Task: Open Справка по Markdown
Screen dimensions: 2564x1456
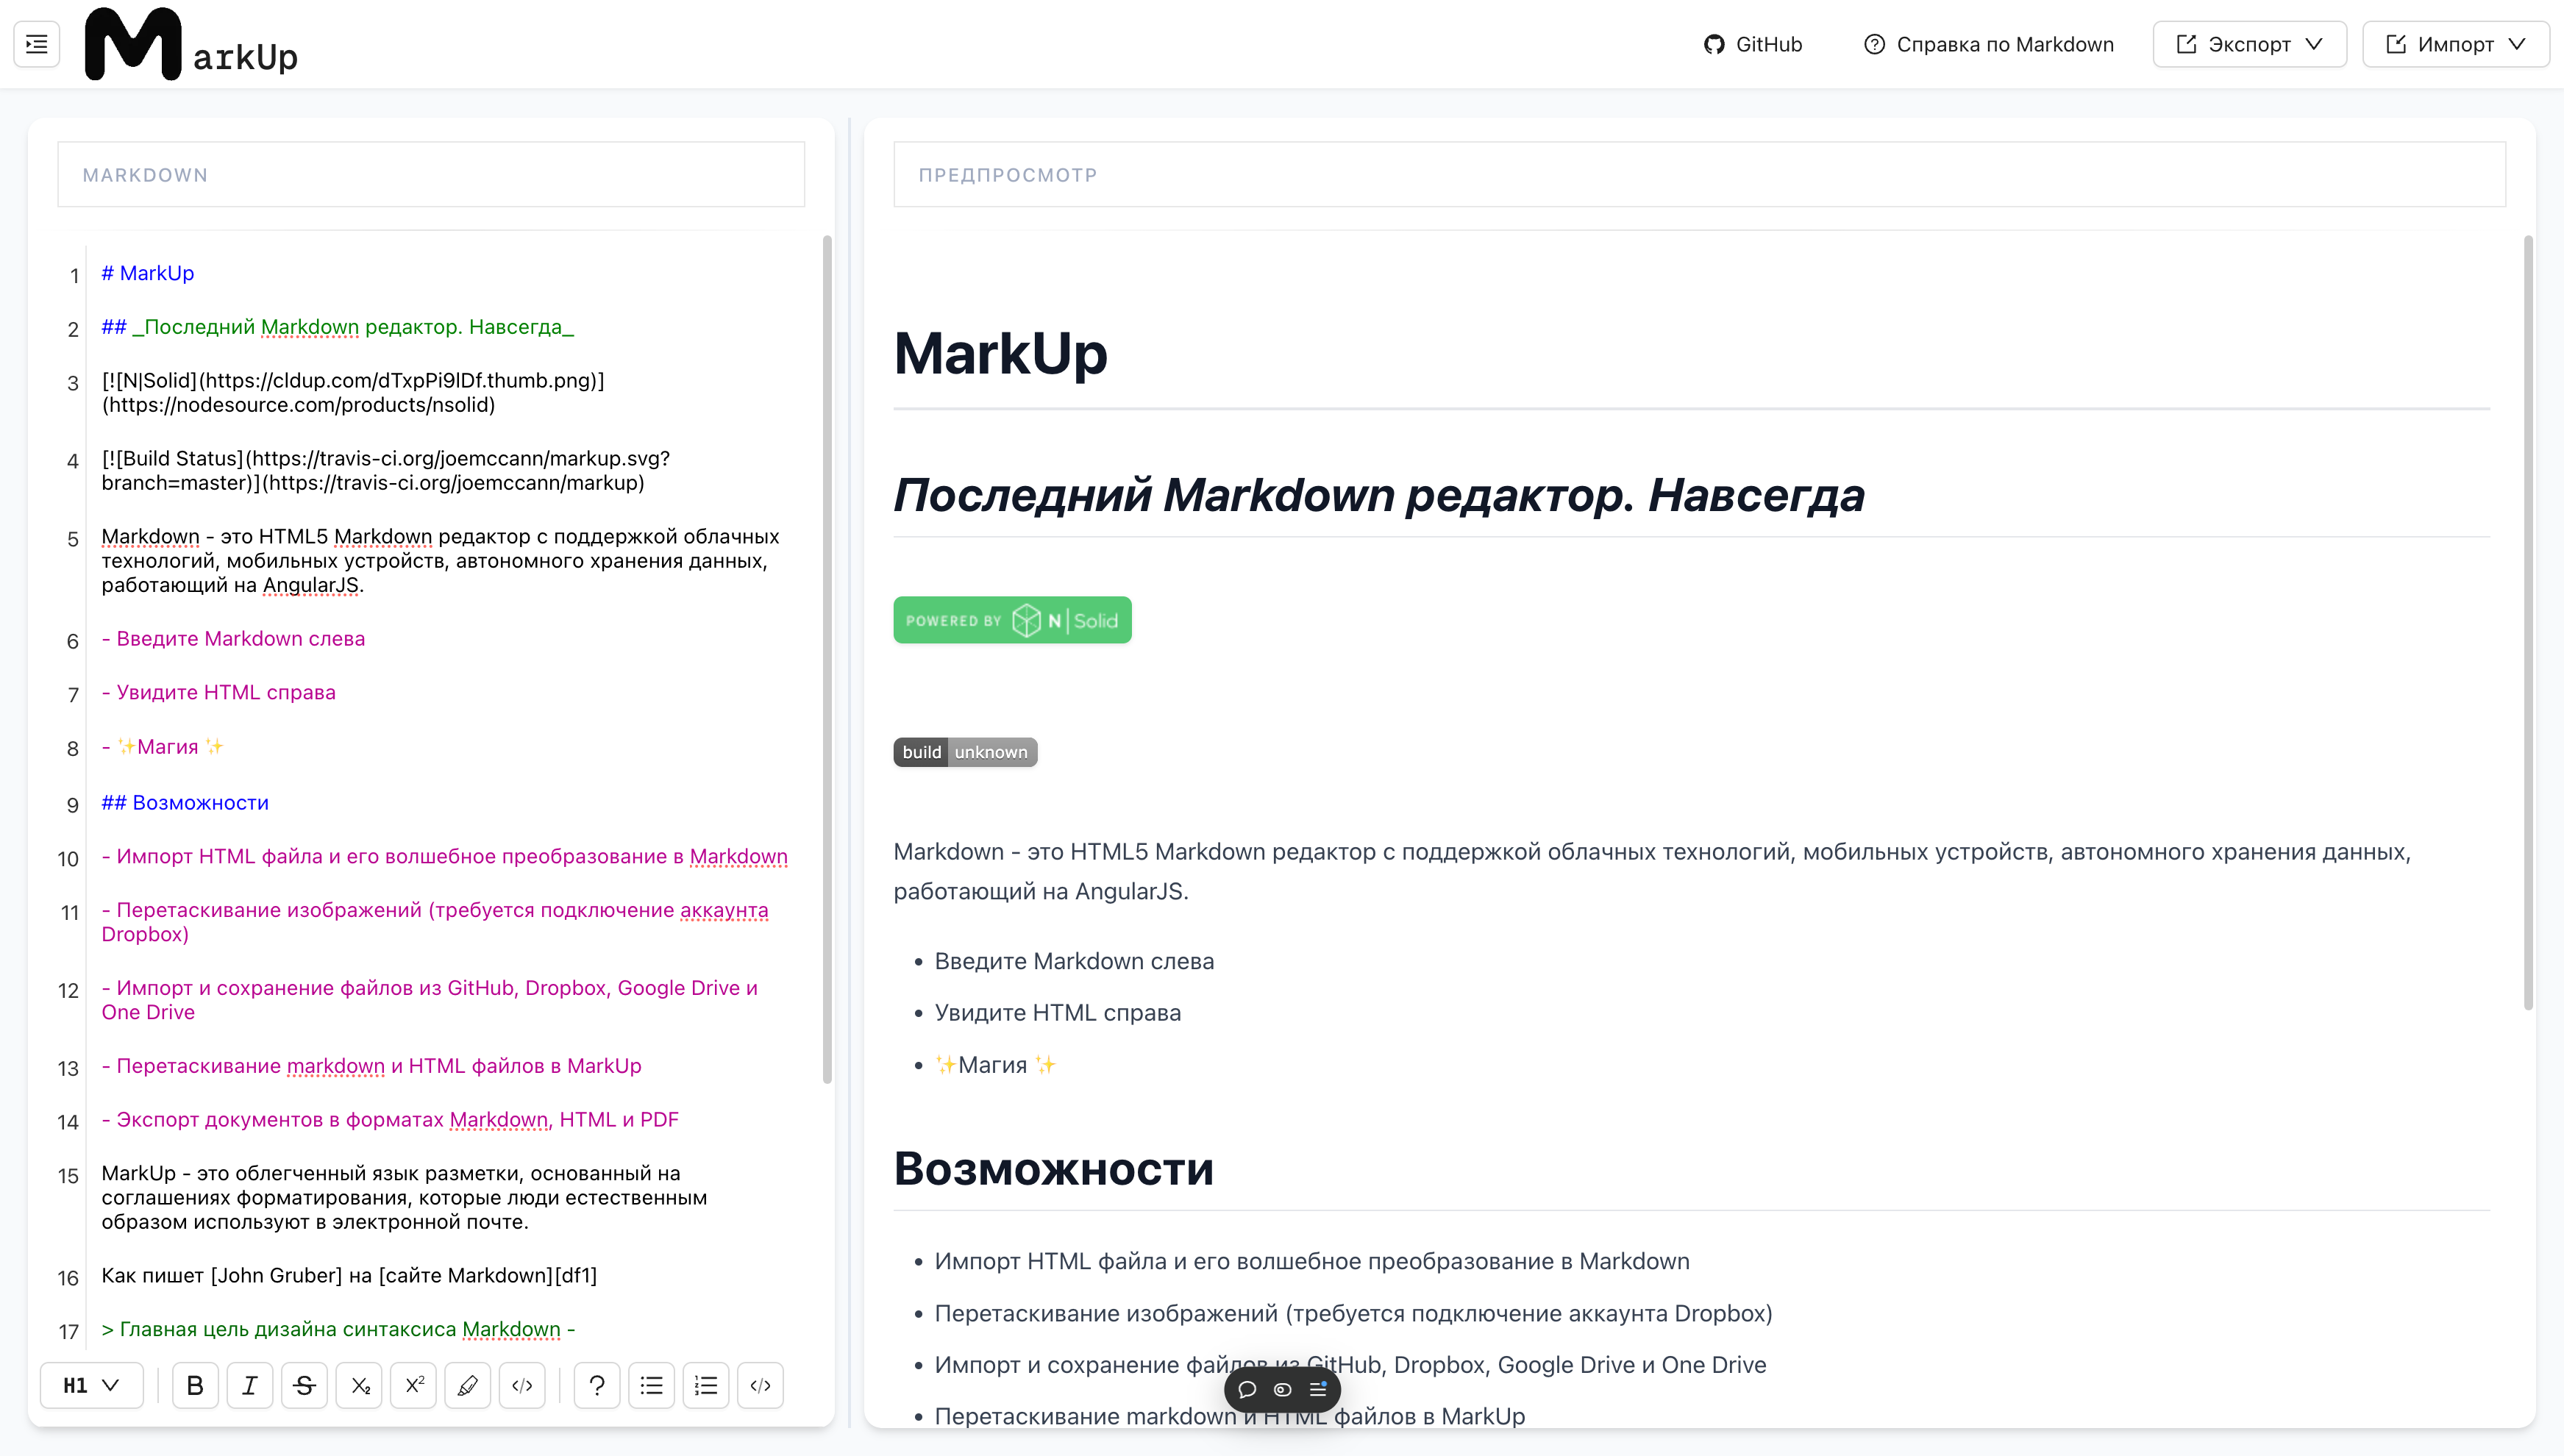Action: 1988,43
